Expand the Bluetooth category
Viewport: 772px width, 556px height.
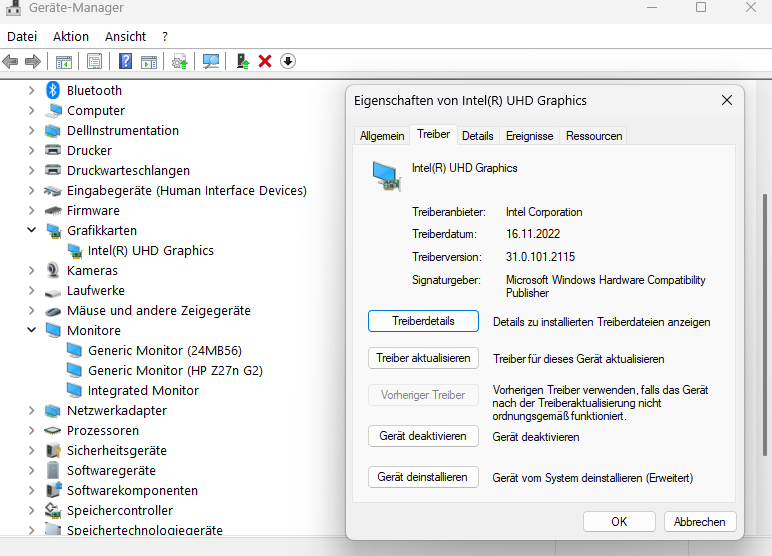32,91
